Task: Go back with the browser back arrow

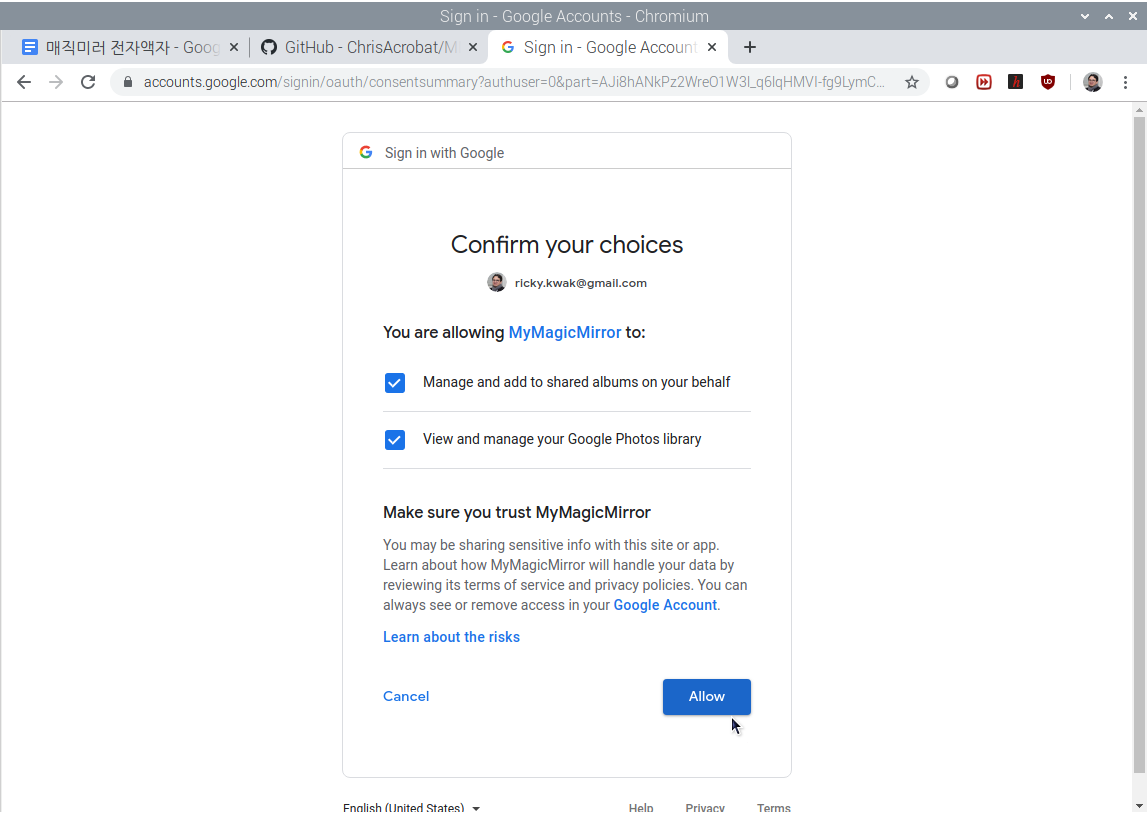Action: [24, 82]
